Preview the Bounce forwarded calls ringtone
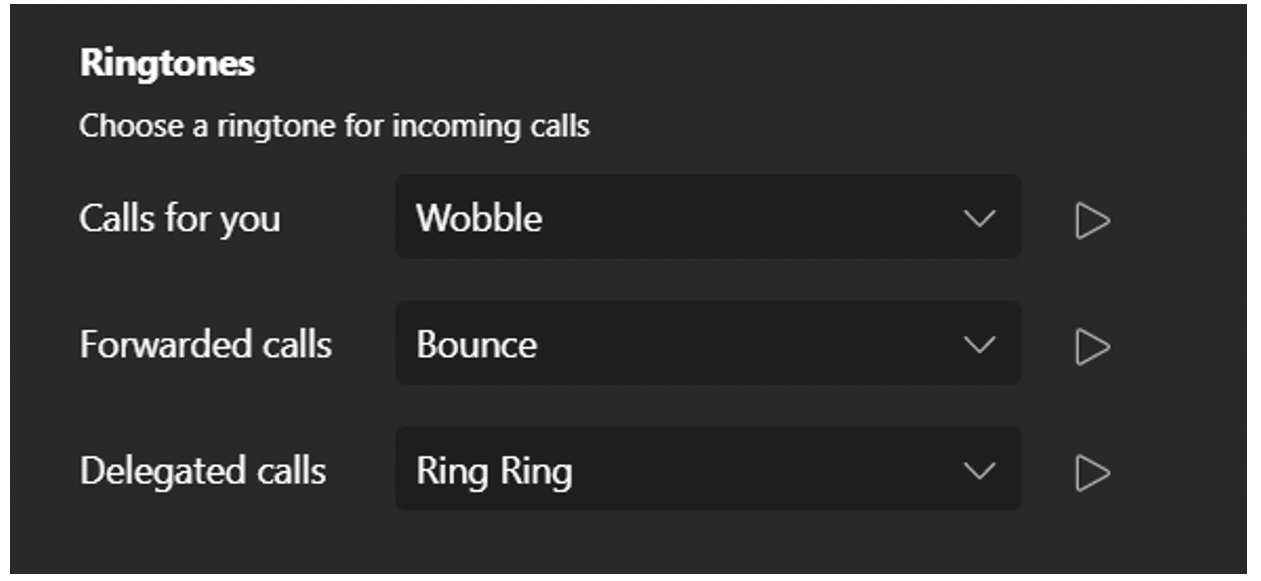The height and width of the screenshot is (581, 1261). [1092, 346]
